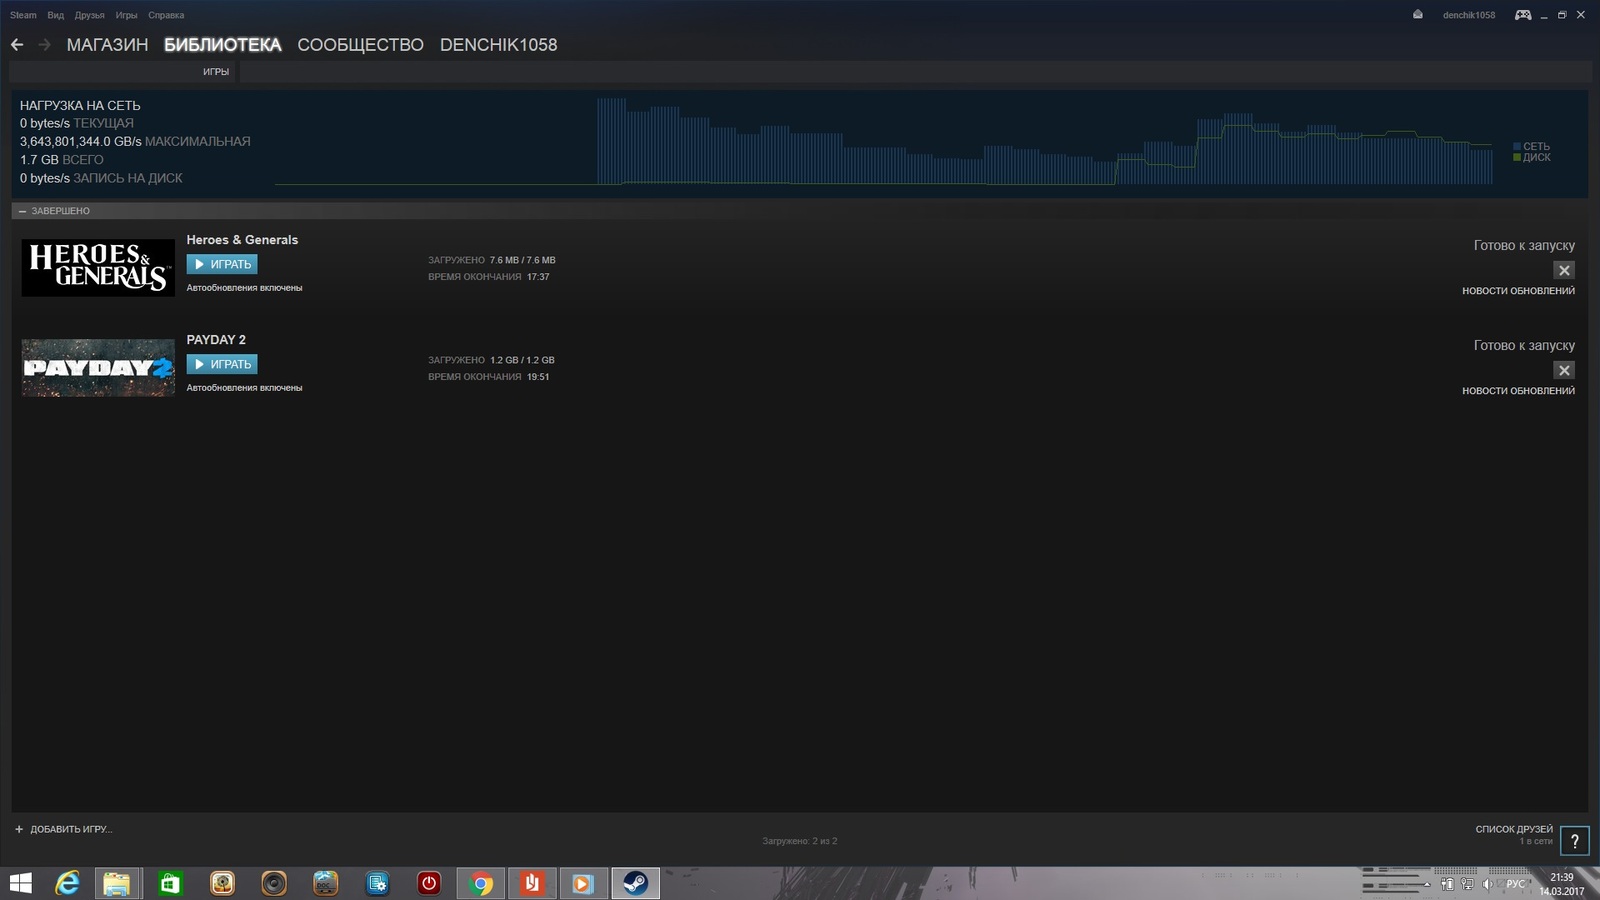
Task: Open the Steam menu
Action: coord(23,15)
